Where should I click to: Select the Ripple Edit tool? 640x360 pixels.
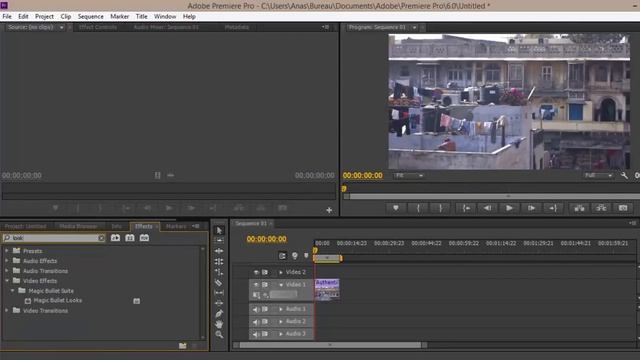click(x=219, y=251)
